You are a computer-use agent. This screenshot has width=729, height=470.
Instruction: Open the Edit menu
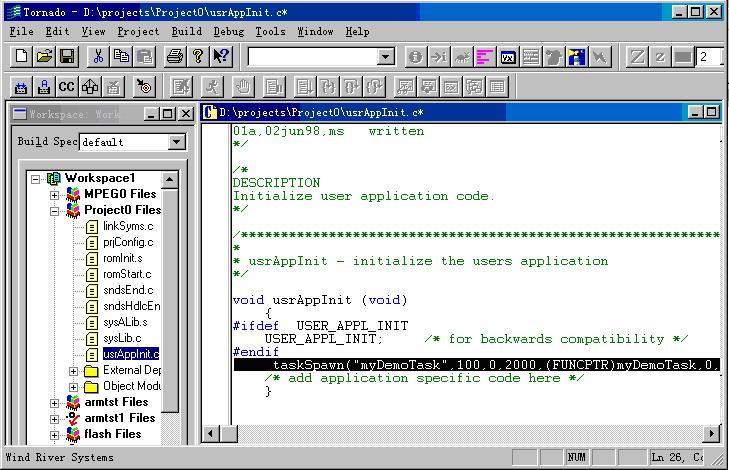(57, 32)
